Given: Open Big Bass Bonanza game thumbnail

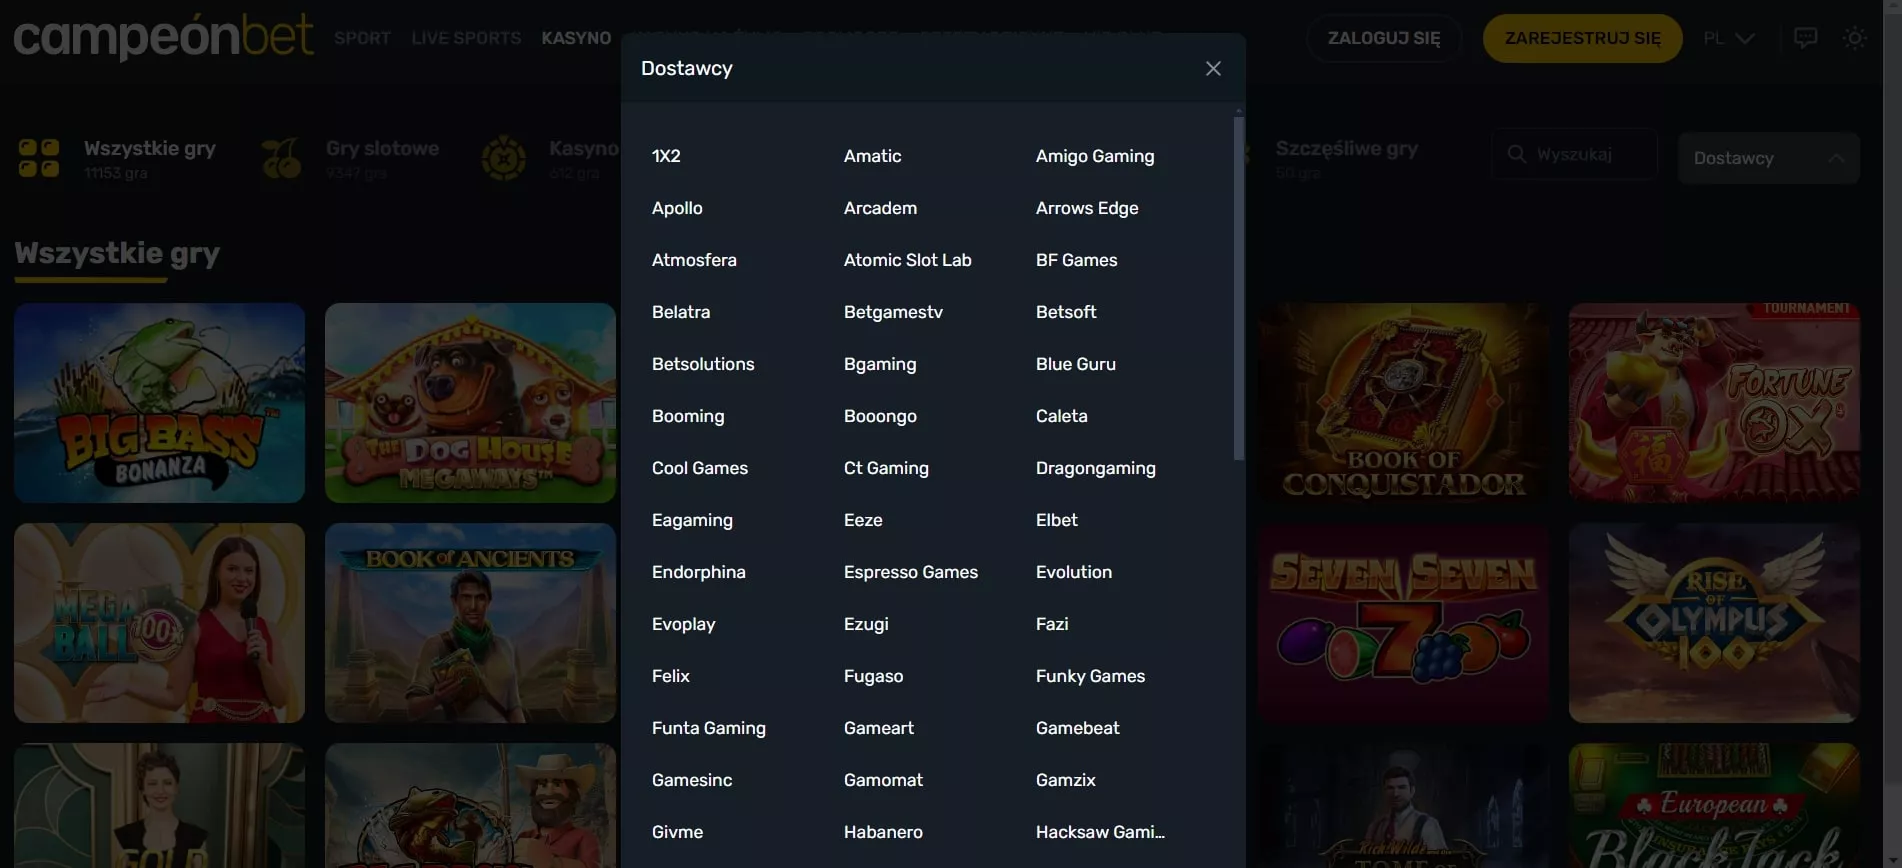Looking at the screenshot, I should pyautogui.click(x=160, y=402).
